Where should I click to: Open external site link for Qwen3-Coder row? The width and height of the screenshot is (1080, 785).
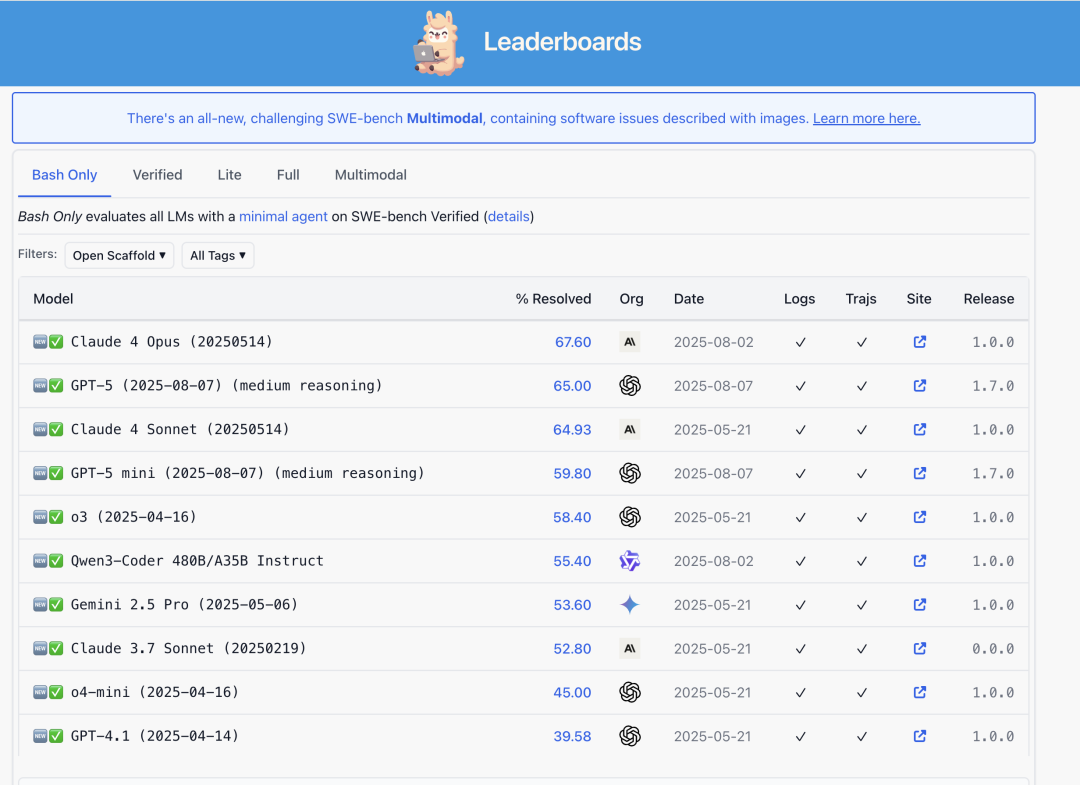920,561
